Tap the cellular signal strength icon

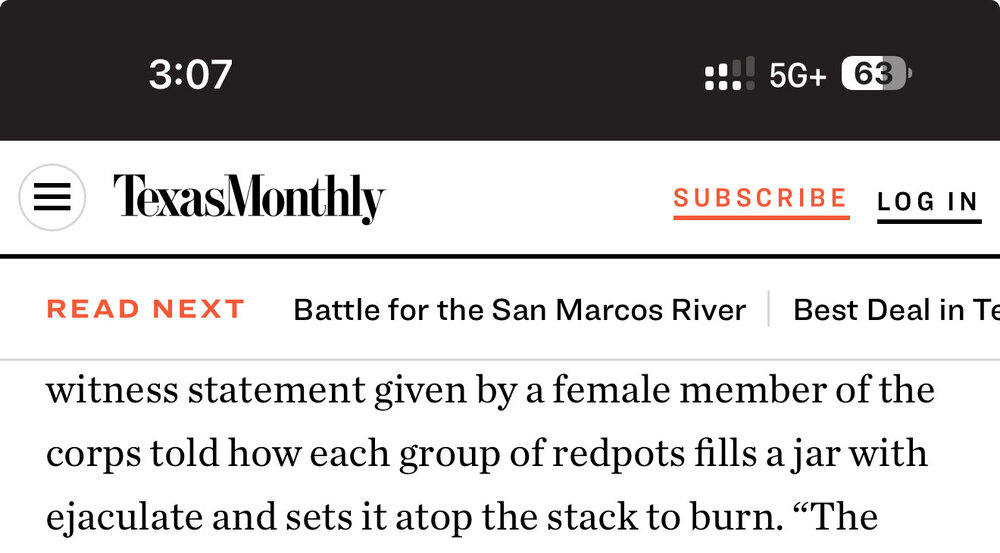pyautogui.click(x=729, y=74)
